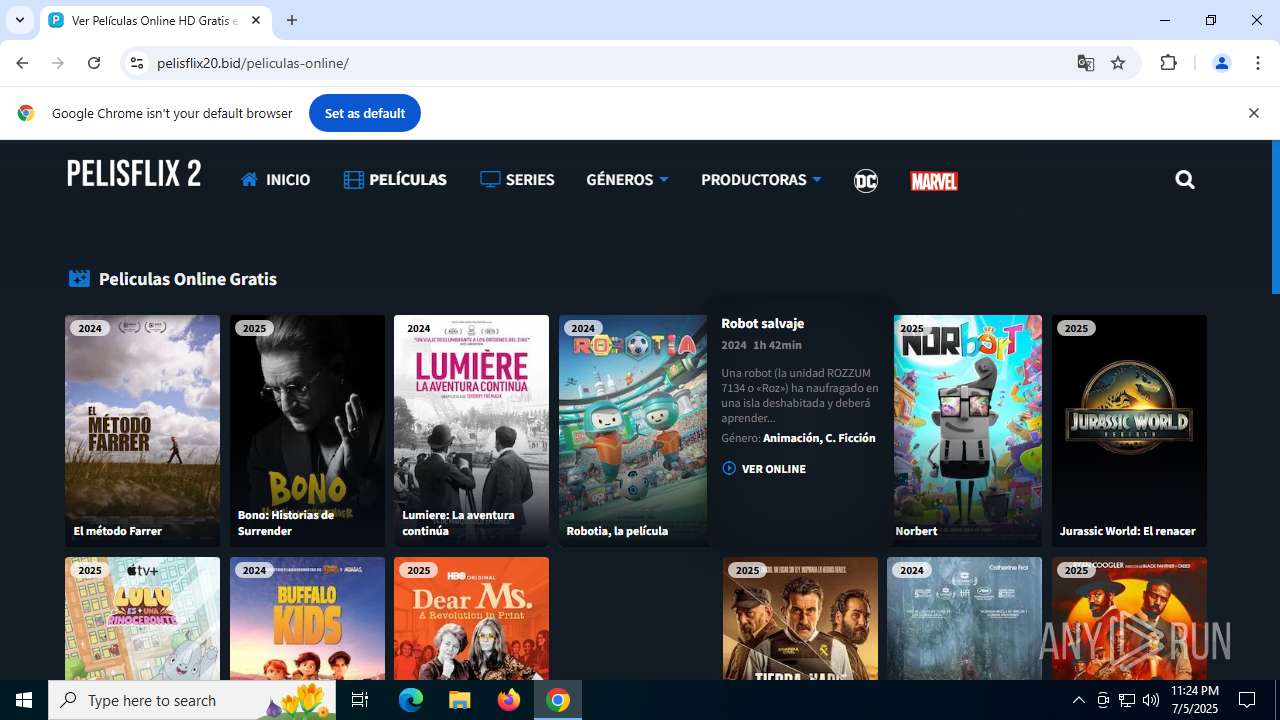Click the browser forward arrow
This screenshot has width=1280, height=720.
[58, 63]
